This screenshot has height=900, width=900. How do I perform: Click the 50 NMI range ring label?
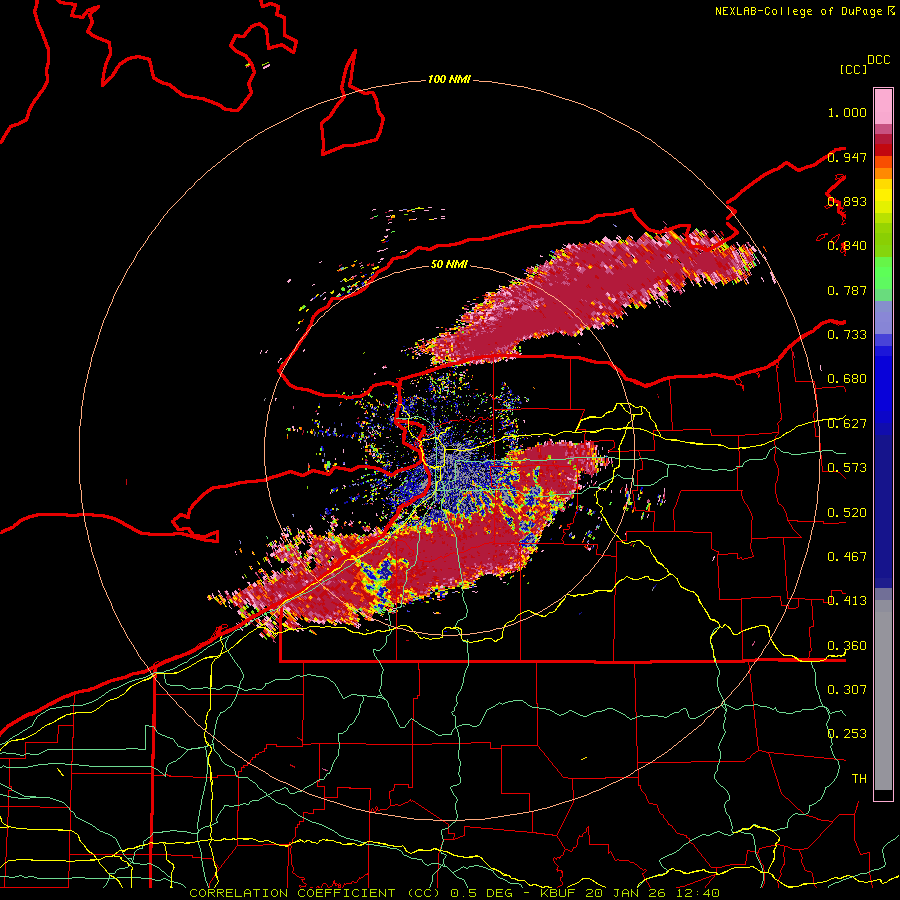449,264
